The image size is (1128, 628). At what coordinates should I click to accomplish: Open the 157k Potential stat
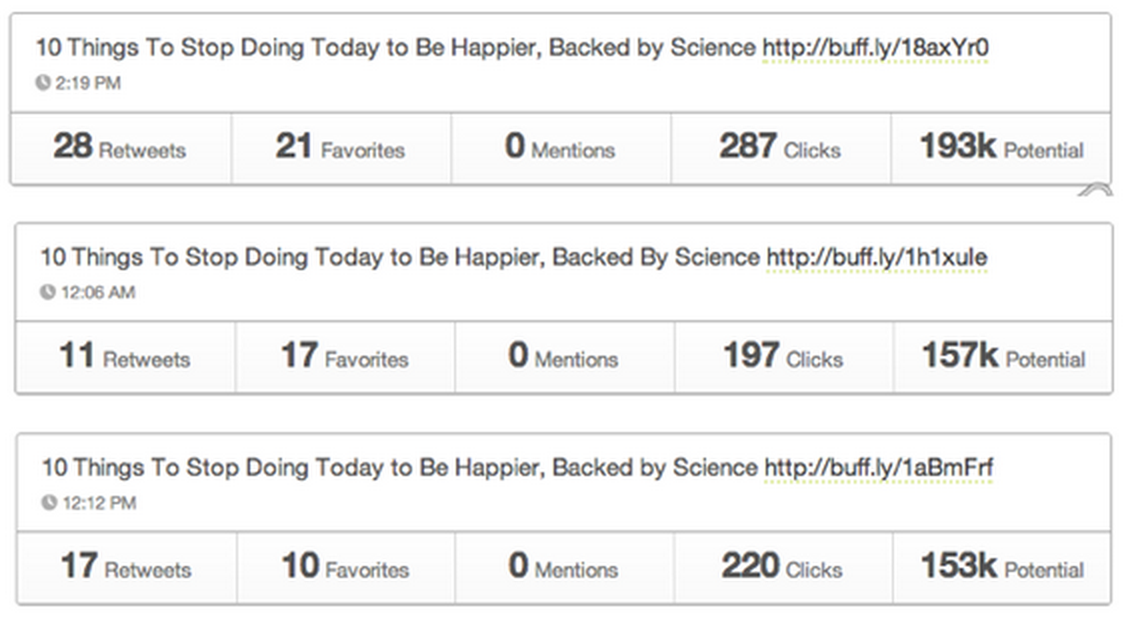pyautogui.click(x=1003, y=357)
